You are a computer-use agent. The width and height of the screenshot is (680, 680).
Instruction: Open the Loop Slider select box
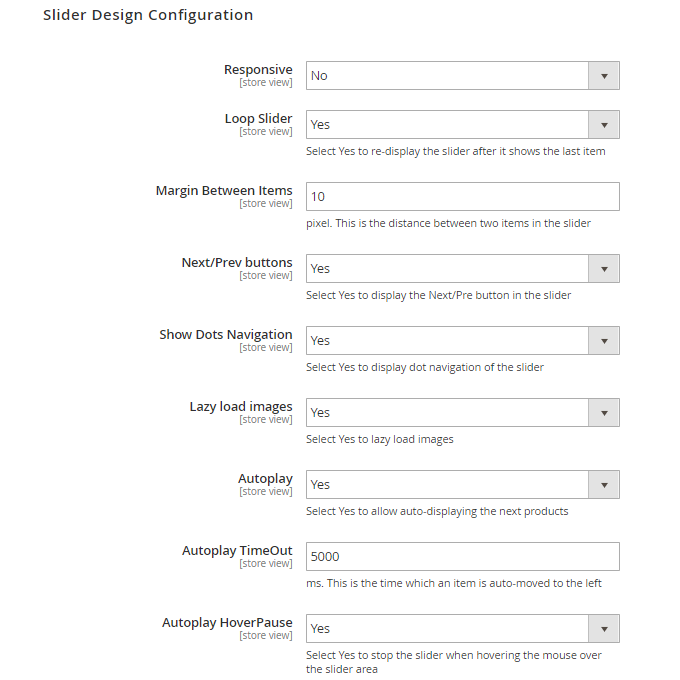pyautogui.click(x=447, y=125)
